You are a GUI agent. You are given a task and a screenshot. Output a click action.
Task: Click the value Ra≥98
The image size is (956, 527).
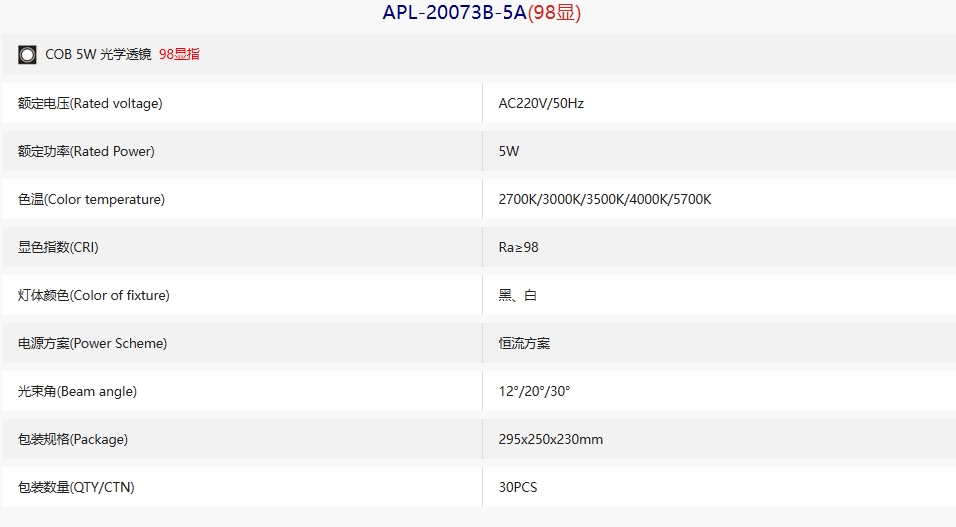[x=518, y=248]
